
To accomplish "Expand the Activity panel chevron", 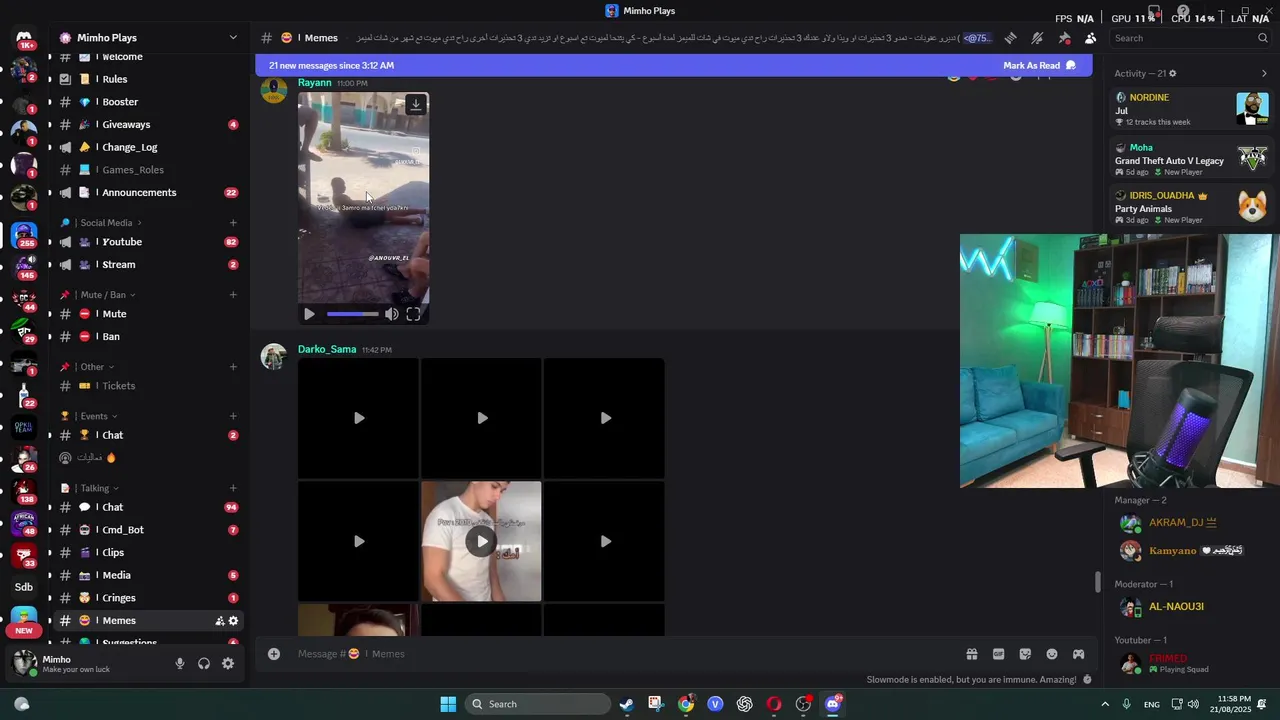I will click(x=1264, y=73).
